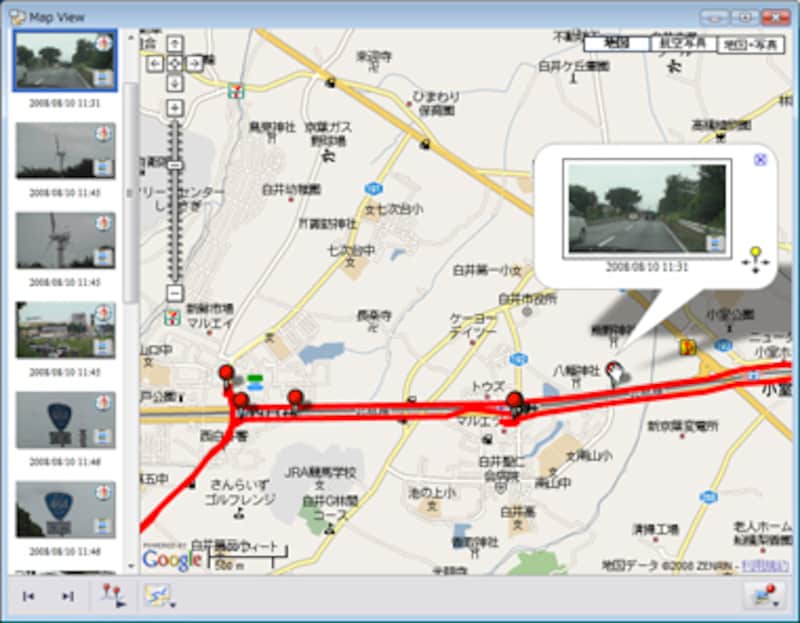Viewport: 800px width, 623px height.
Task: Click the route track map toolbar icon
Action: (156, 595)
